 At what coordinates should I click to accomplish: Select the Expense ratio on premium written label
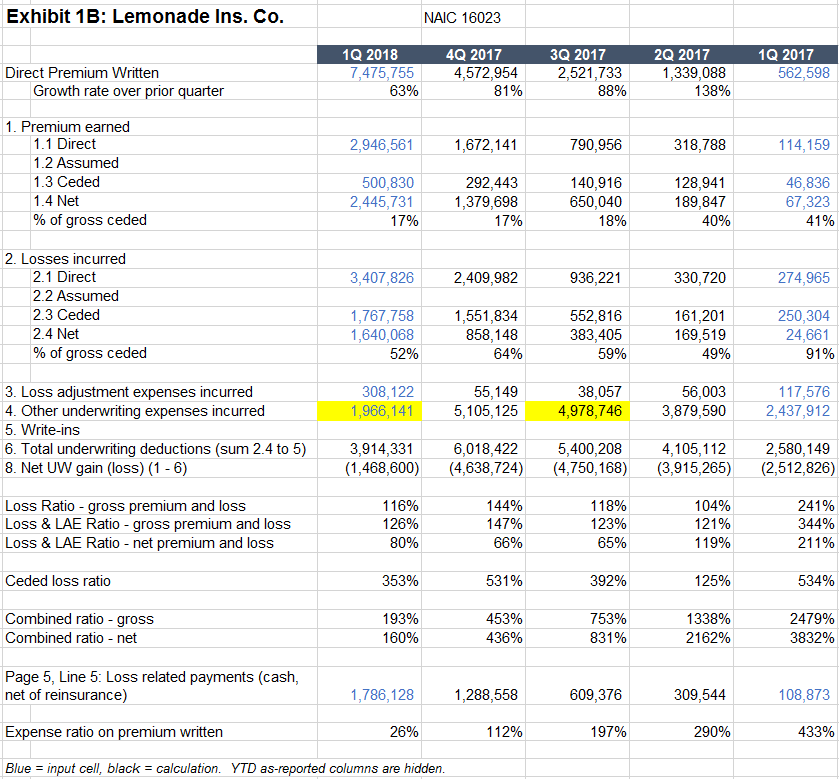[x=114, y=732]
